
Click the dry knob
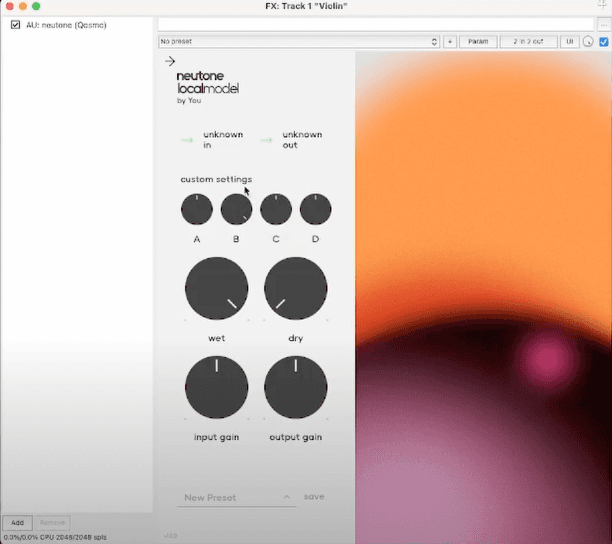click(x=296, y=288)
